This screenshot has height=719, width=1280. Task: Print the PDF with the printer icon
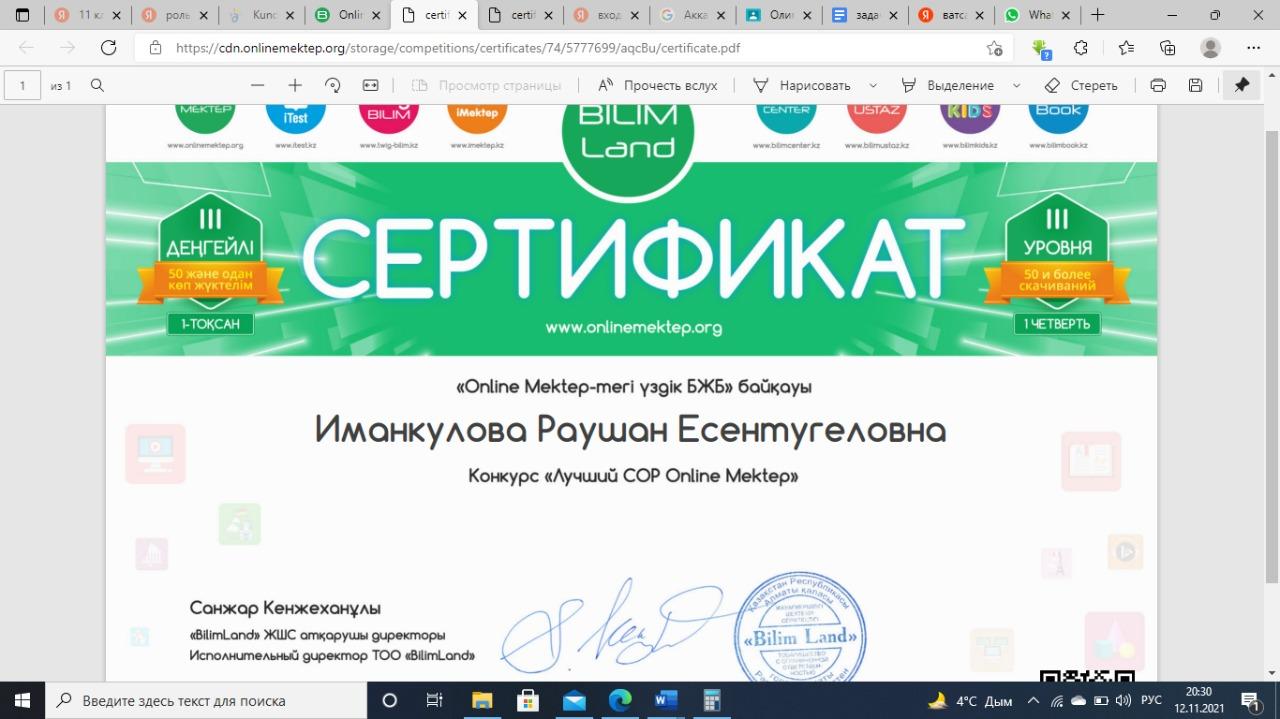(1158, 86)
